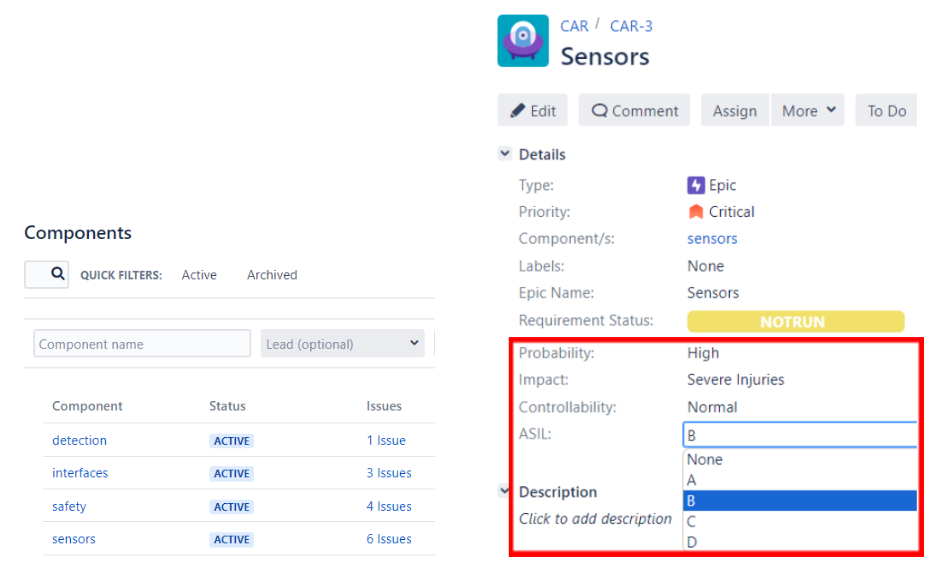Click the Comment button
Screen dimensions: 933x562
634,110
